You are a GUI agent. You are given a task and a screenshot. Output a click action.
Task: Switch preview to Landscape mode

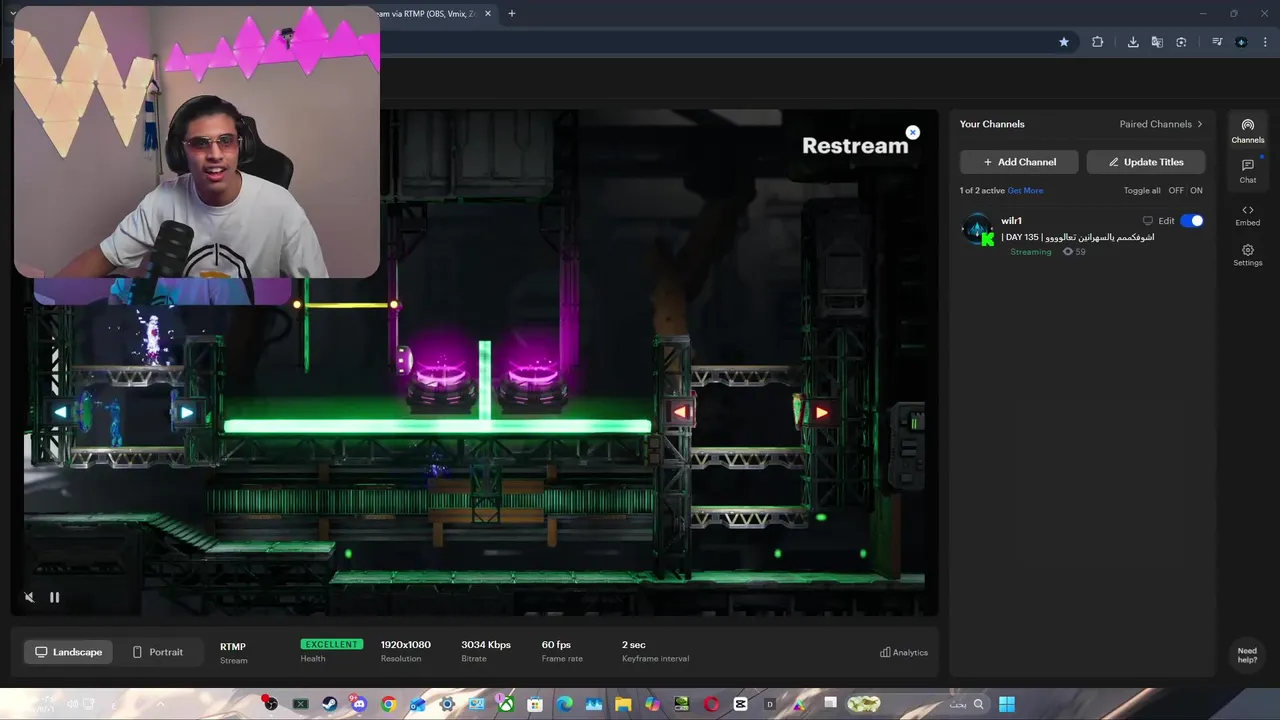pos(69,652)
